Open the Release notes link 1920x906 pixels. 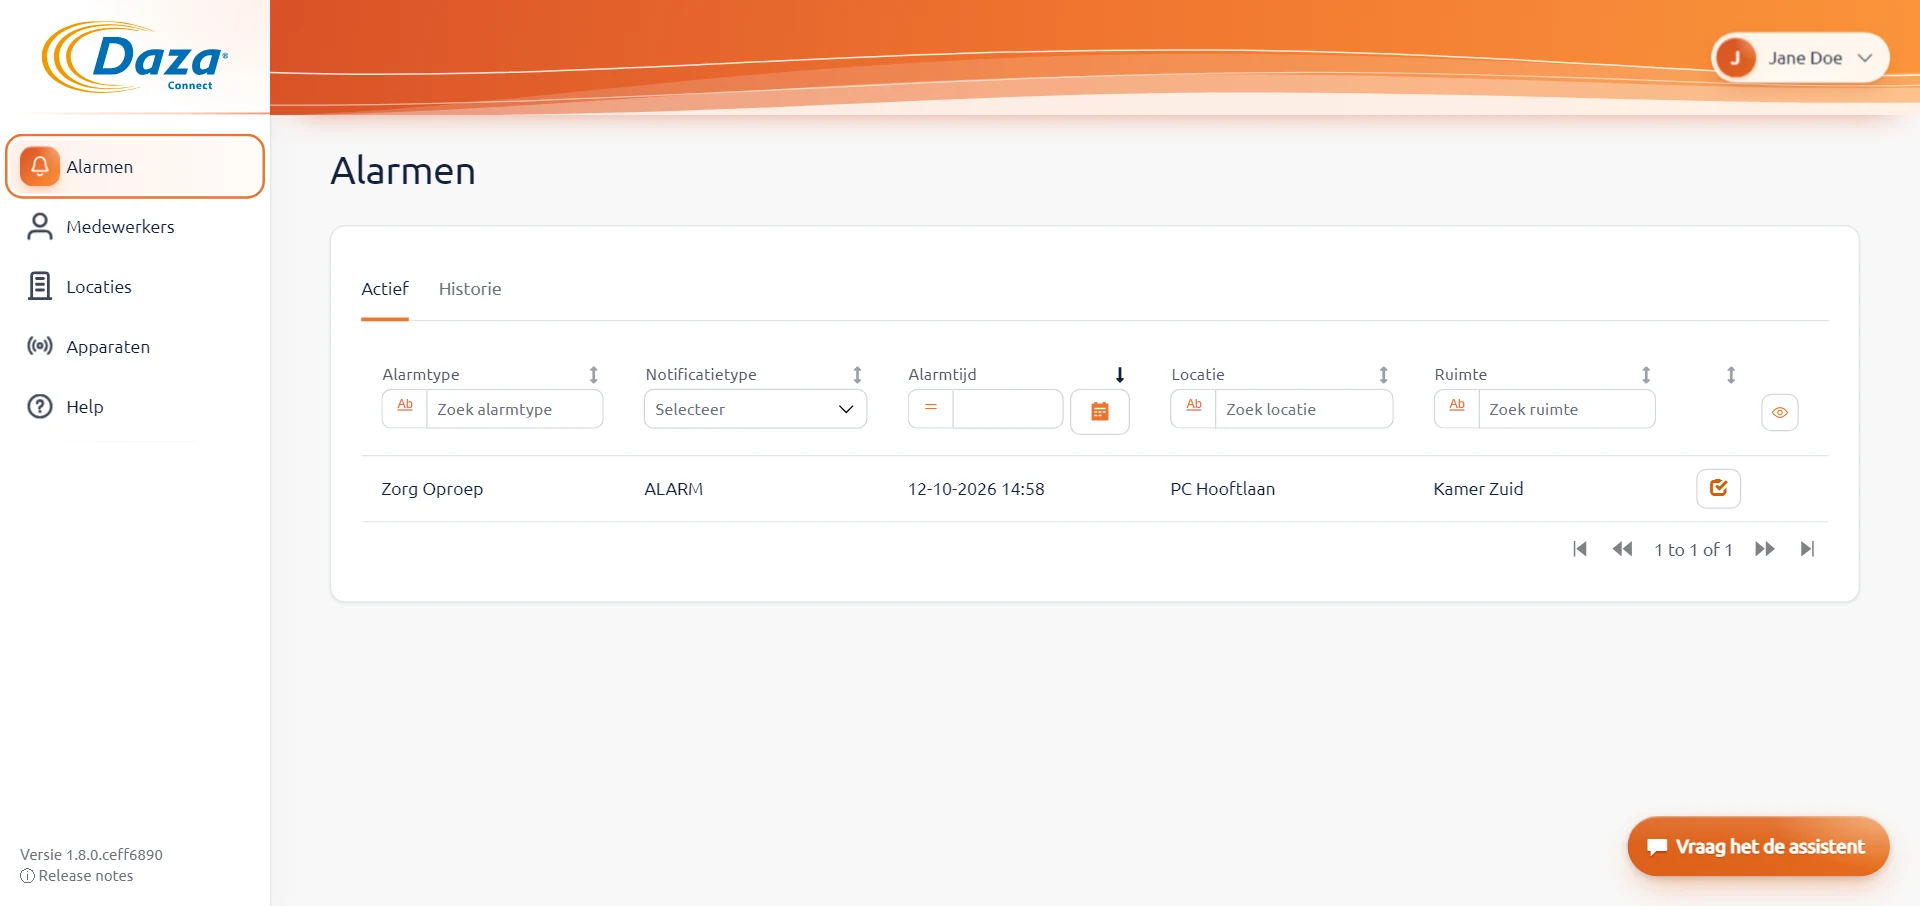pos(77,876)
